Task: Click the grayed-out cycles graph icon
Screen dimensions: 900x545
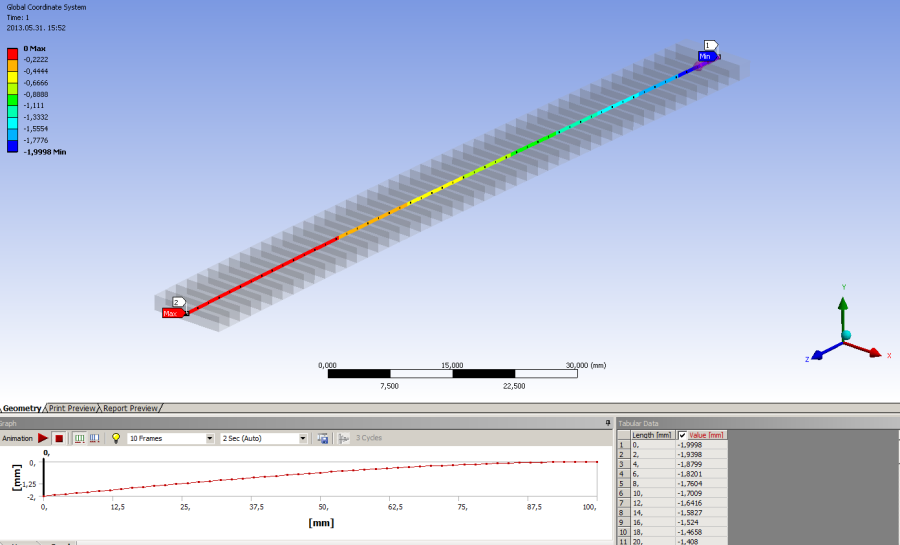Action: point(344,438)
